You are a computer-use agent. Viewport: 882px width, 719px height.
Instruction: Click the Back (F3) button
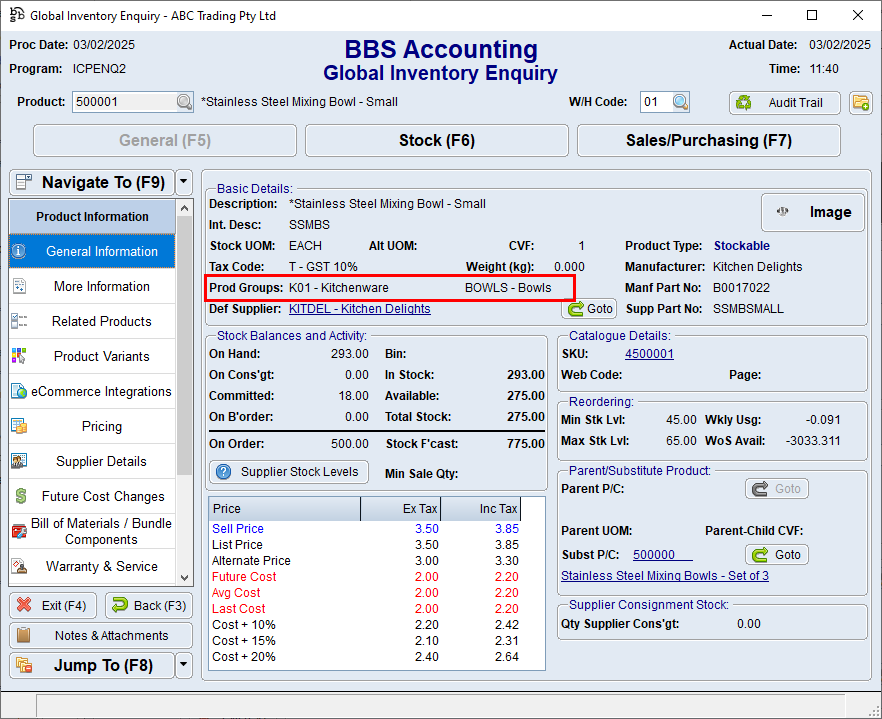[x=148, y=606]
